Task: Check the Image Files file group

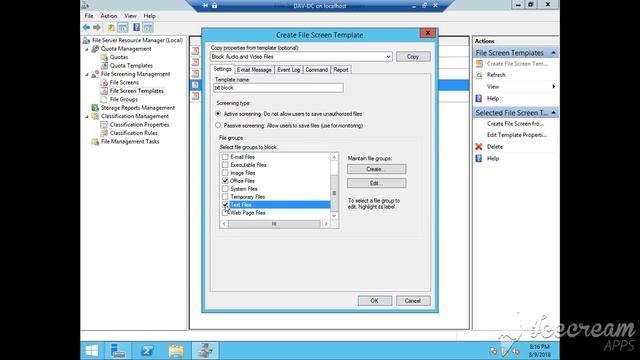Action: pos(225,173)
